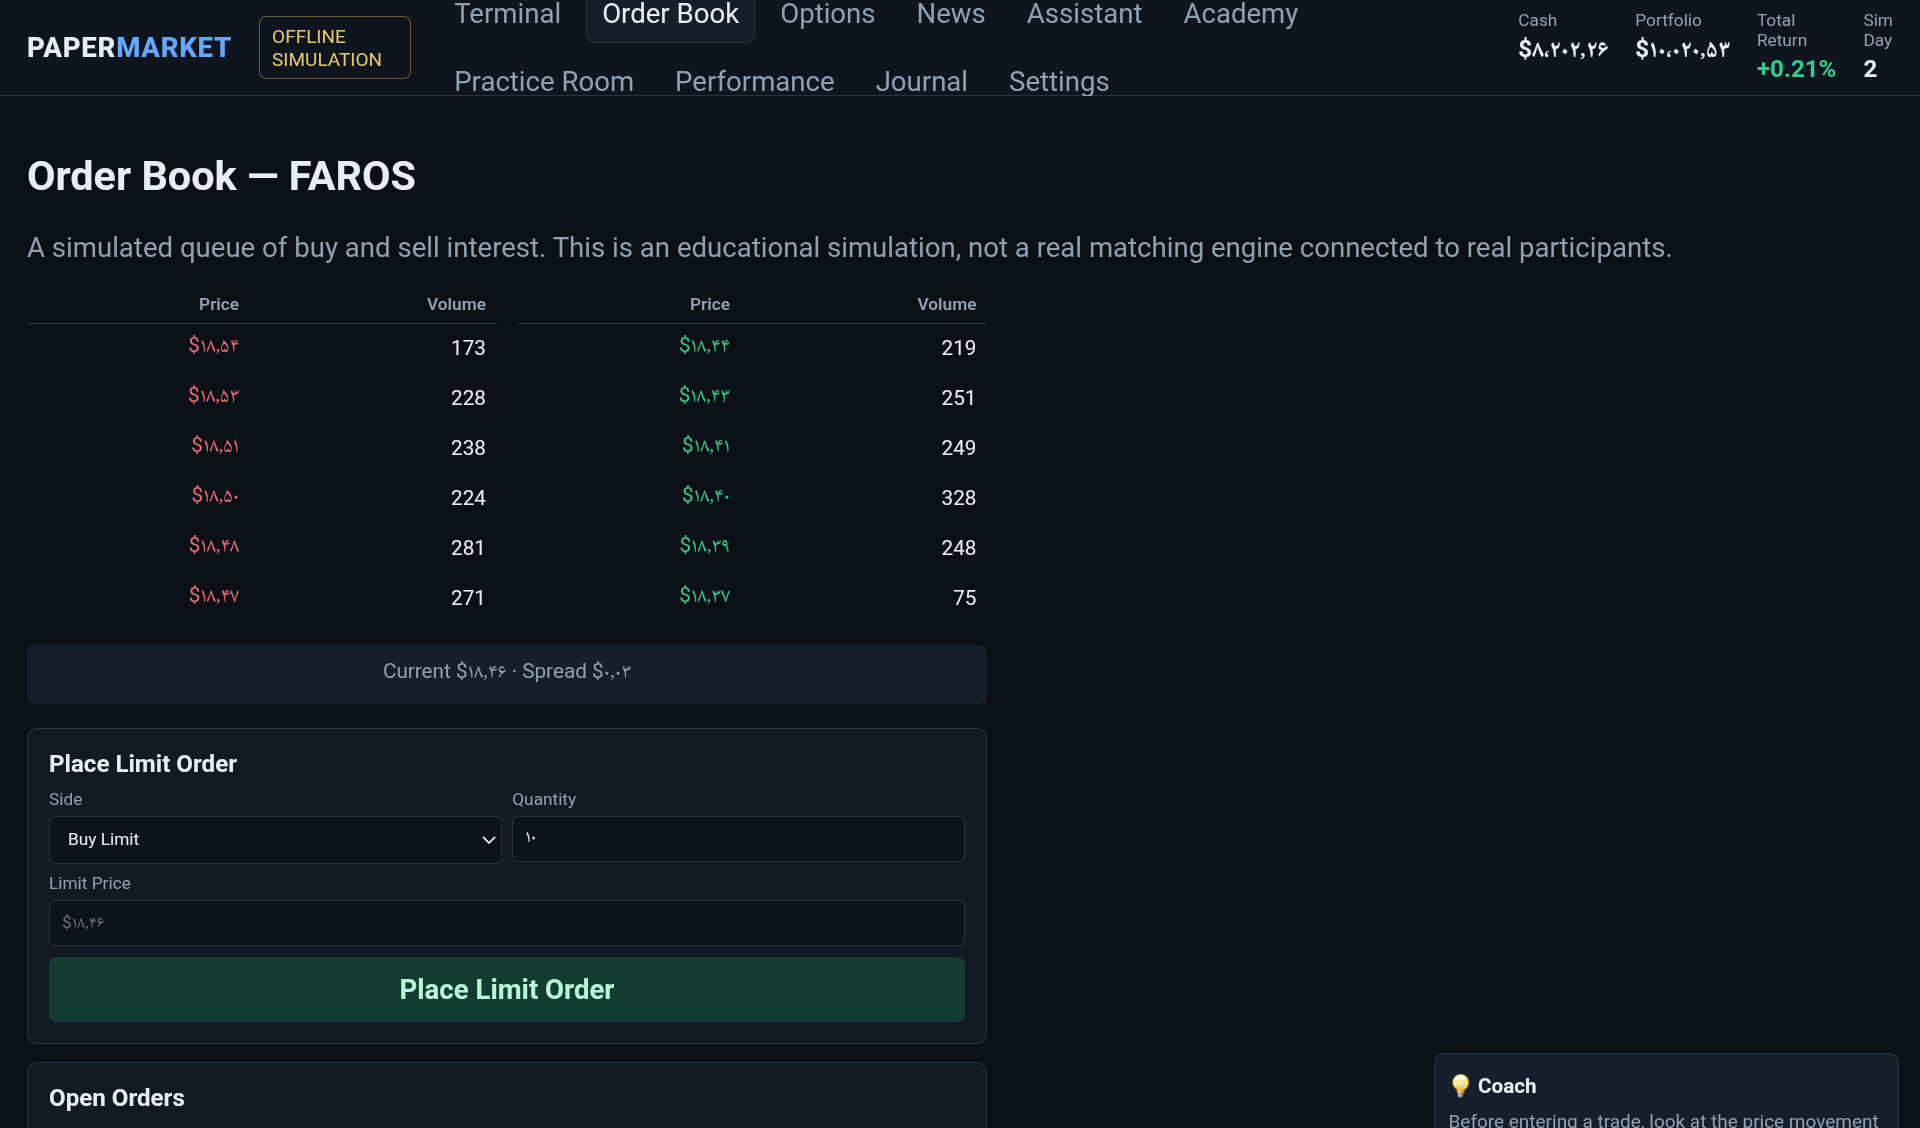Viewport: 1920px width, 1128px height.
Task: Open the News section
Action: click(950, 15)
